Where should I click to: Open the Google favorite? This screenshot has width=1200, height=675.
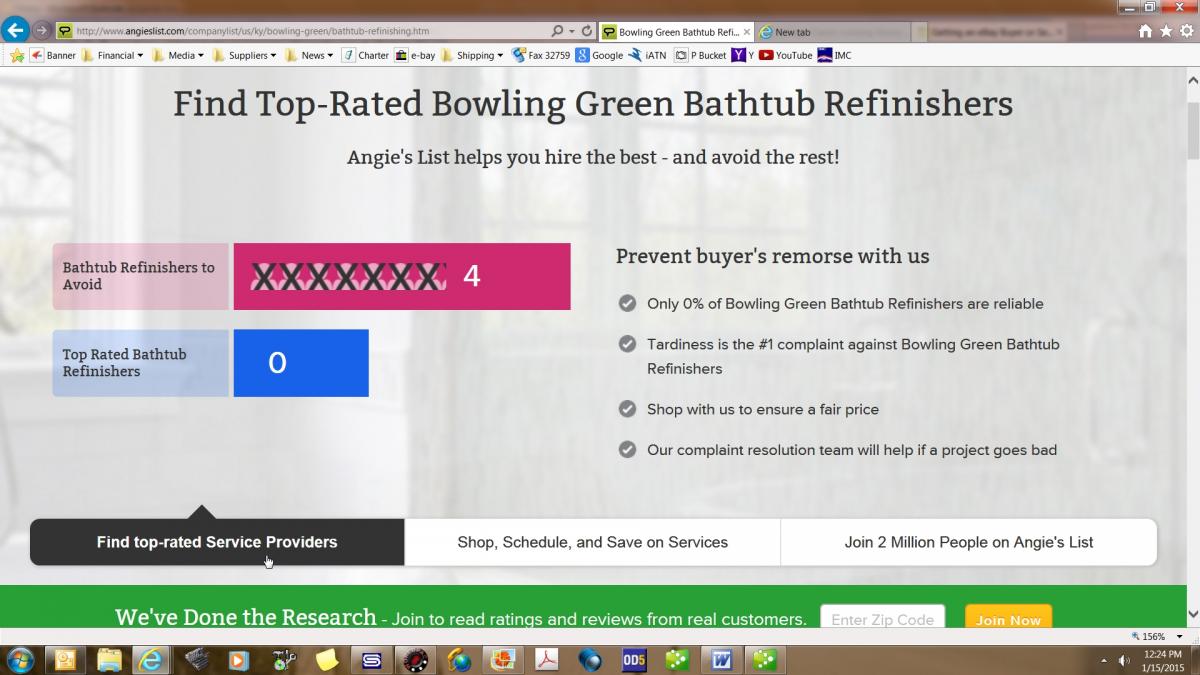tap(600, 55)
